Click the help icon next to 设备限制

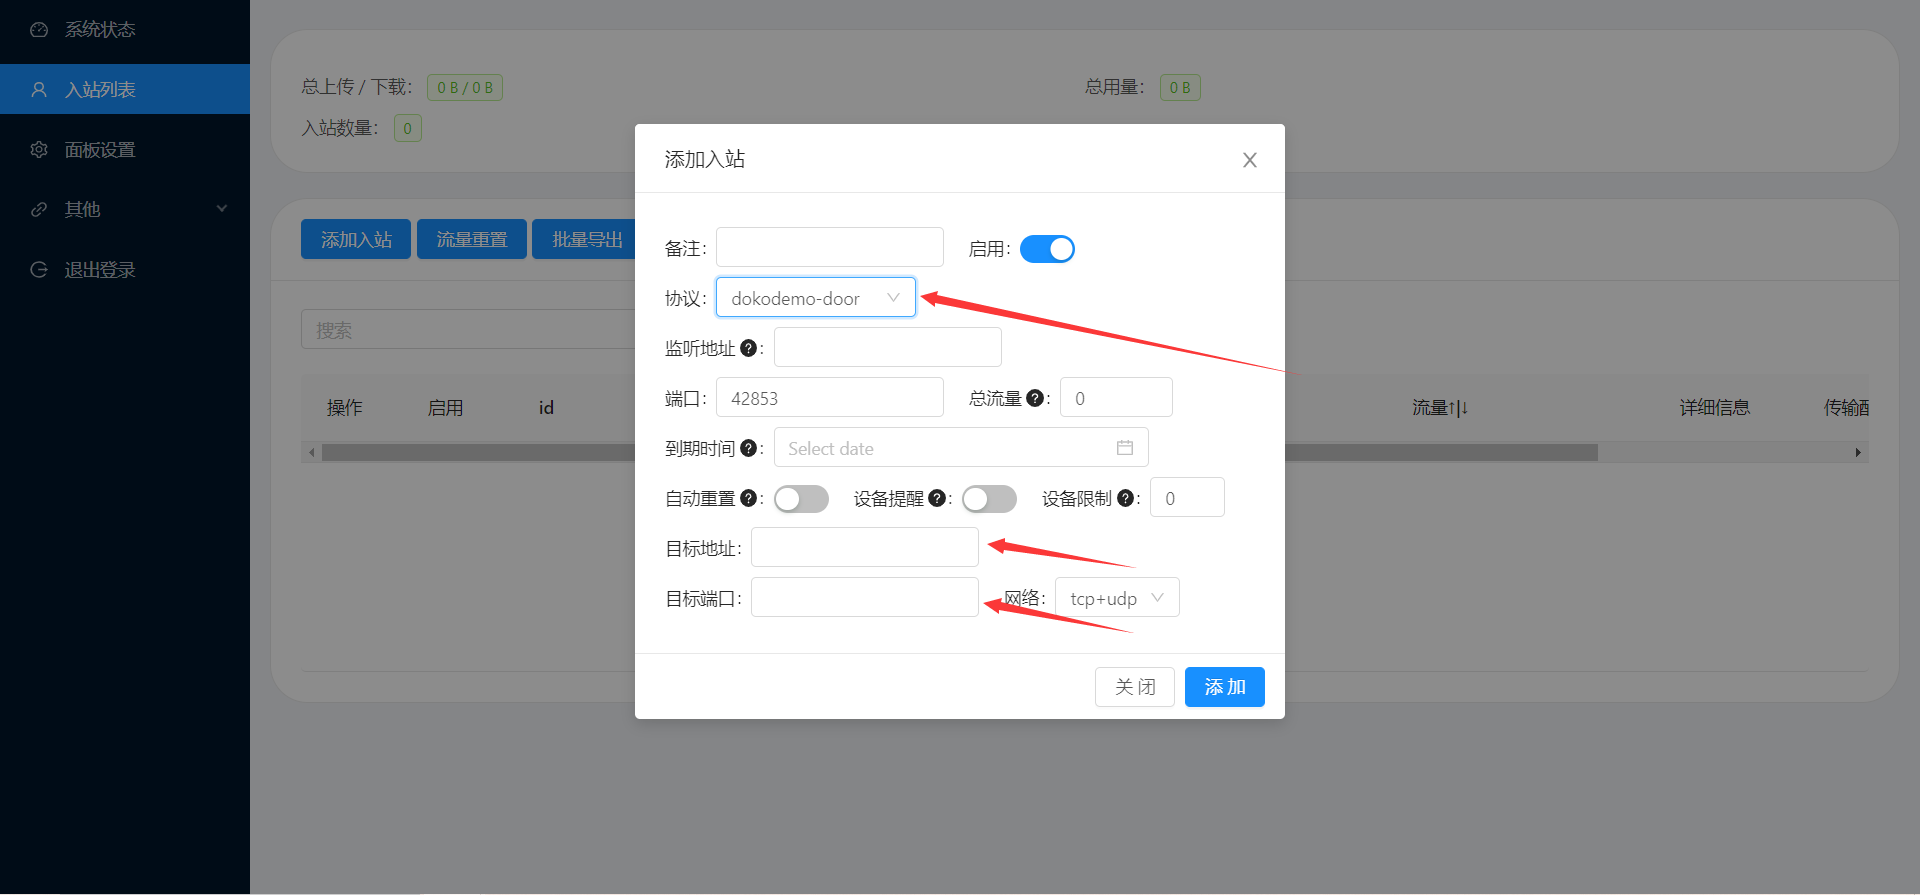[1126, 498]
